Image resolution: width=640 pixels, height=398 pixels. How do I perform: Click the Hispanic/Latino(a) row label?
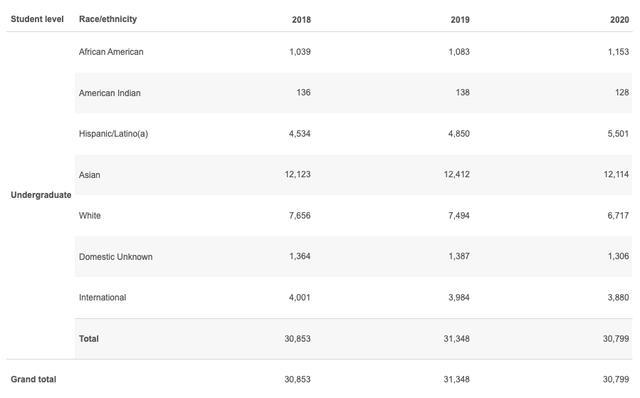113,134
